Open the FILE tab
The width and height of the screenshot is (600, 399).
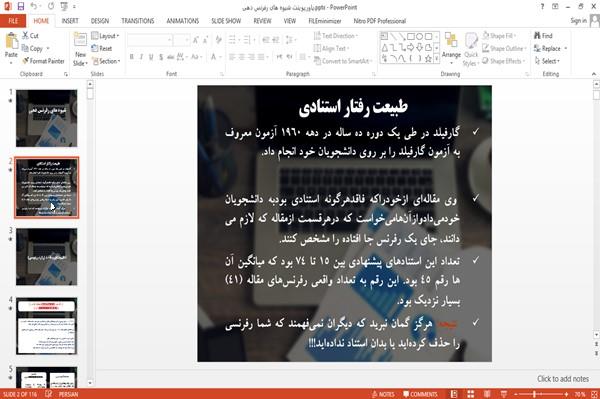pos(13,21)
